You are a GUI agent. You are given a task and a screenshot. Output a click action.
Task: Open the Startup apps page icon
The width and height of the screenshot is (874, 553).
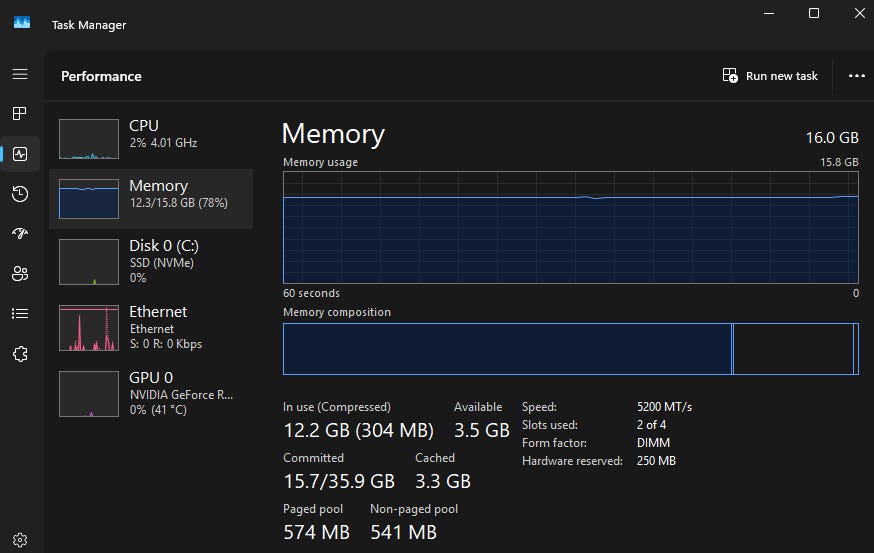coord(20,234)
